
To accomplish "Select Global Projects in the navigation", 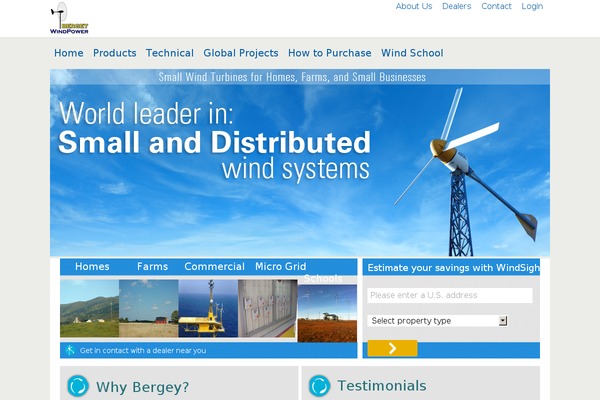I will [x=241, y=53].
